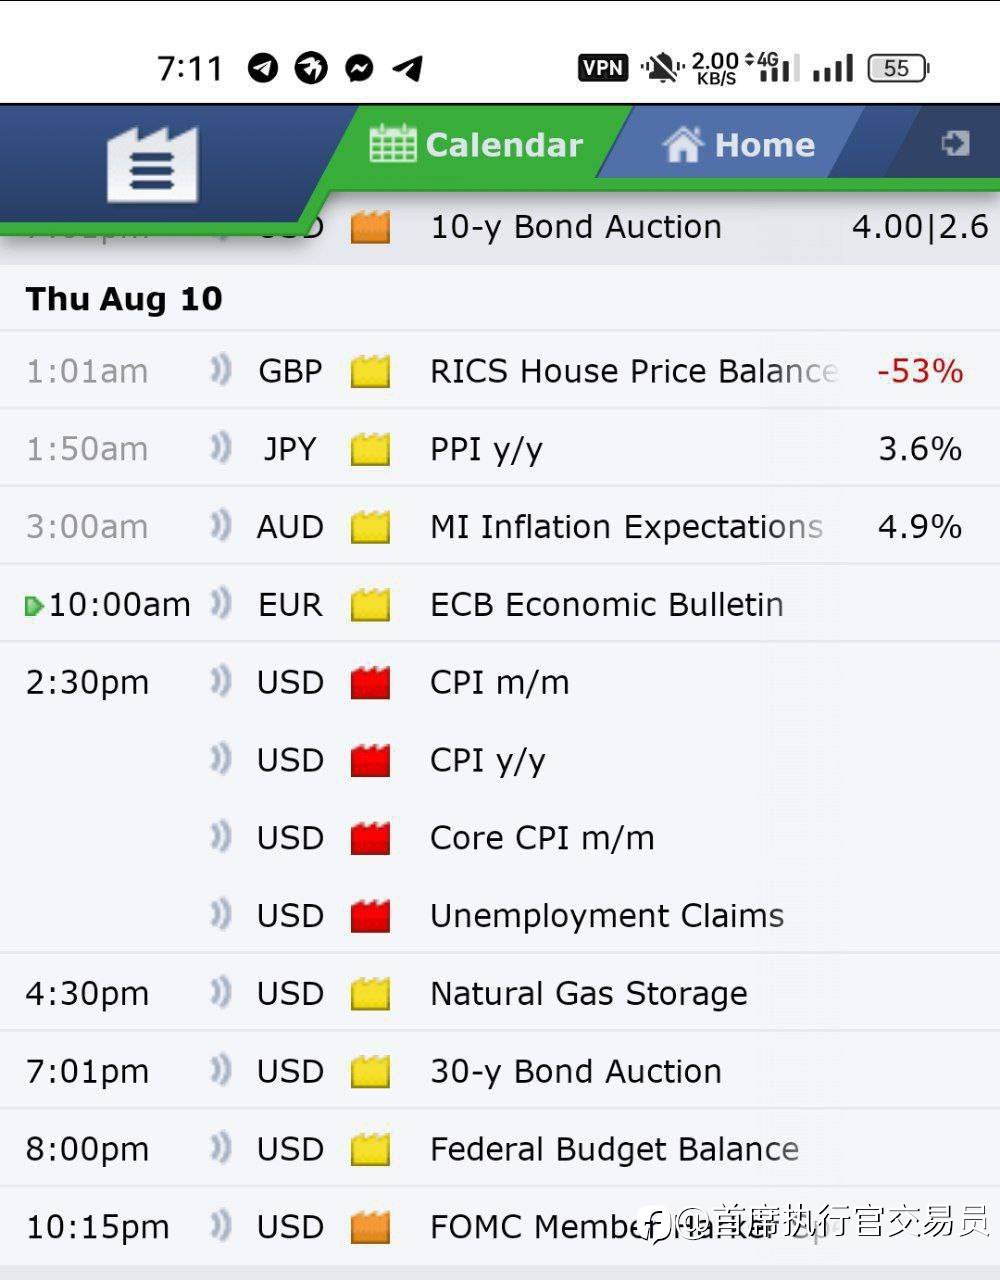
Task: Expand the Federal Budget Balance event row
Action: (x=500, y=1149)
